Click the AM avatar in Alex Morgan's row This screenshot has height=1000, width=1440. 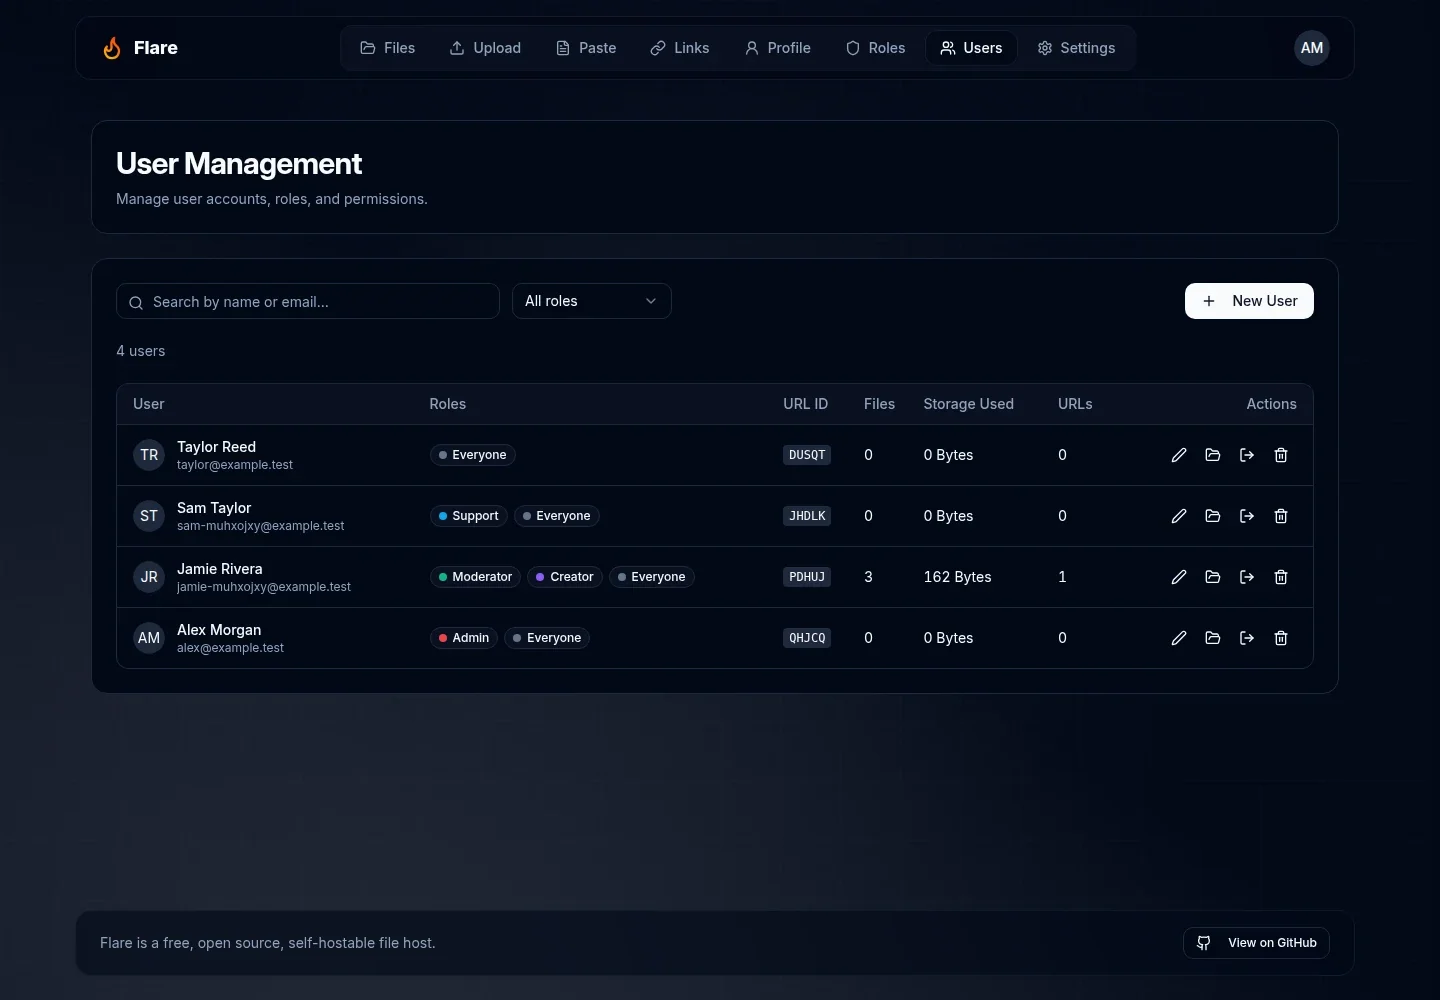coord(149,638)
